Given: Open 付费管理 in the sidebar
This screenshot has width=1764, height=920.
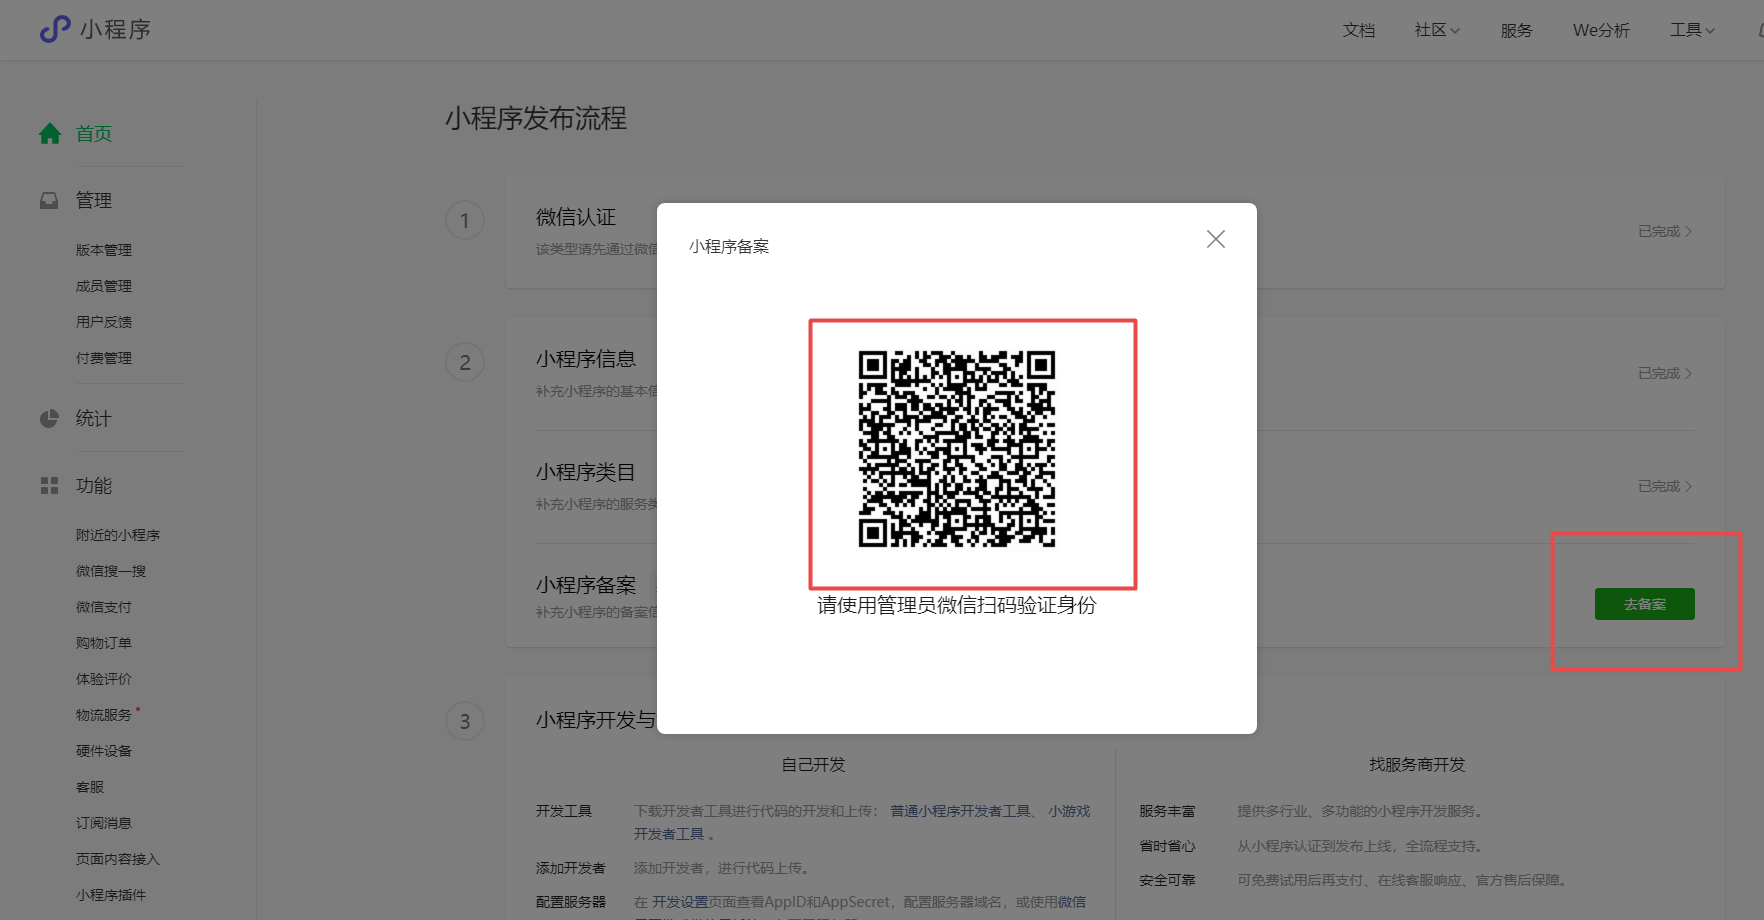Looking at the screenshot, I should click(x=104, y=358).
